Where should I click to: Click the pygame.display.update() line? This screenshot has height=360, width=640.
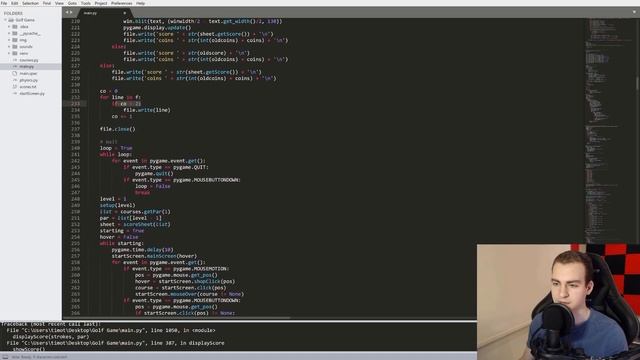pos(157,28)
